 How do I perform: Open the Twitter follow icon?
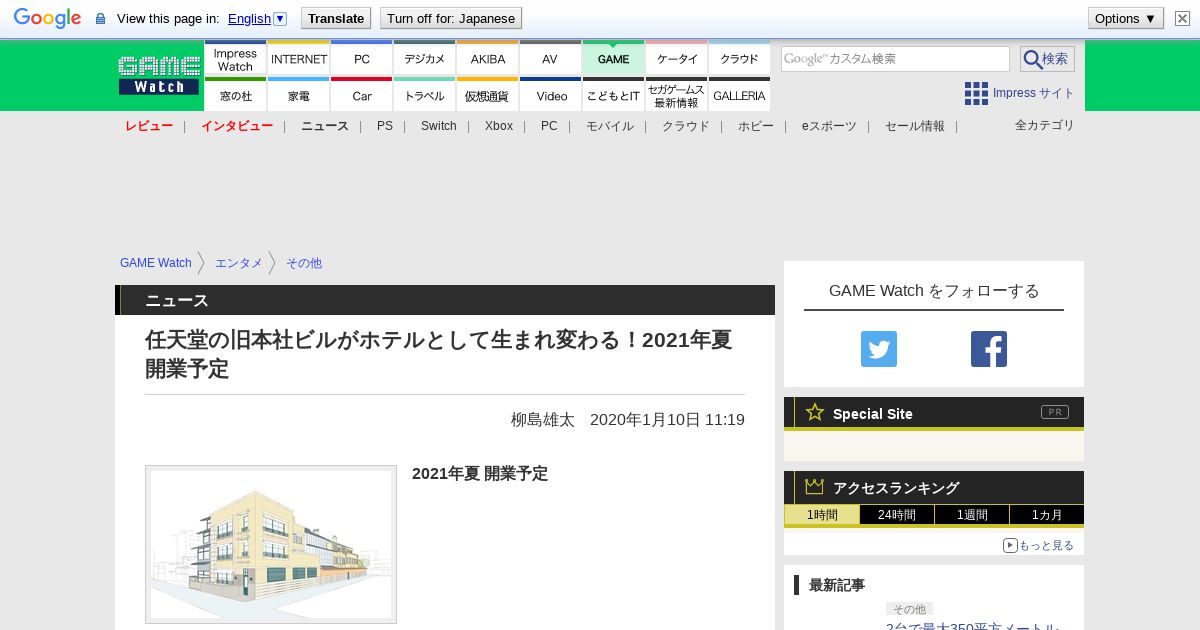879,349
